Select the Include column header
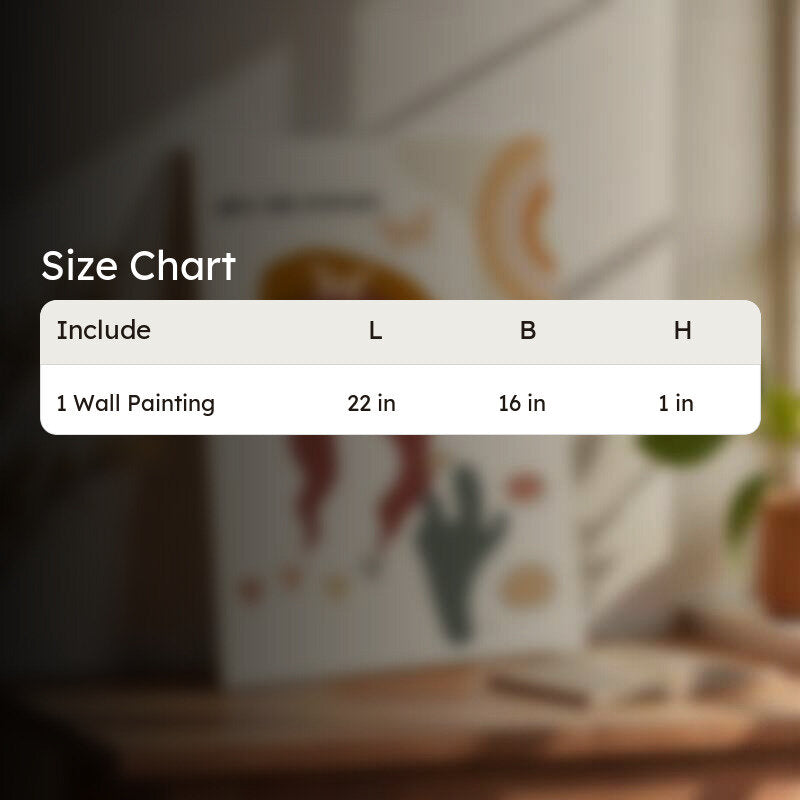Image resolution: width=800 pixels, height=800 pixels. [x=104, y=330]
